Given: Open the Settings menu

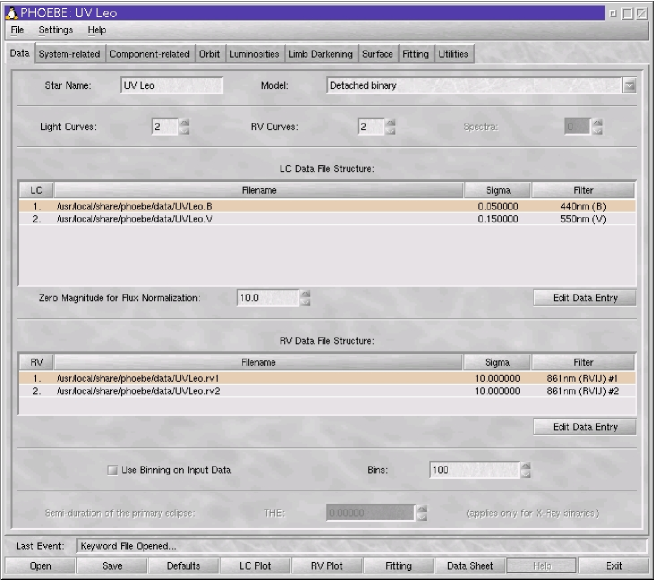Looking at the screenshot, I should coord(56,30).
